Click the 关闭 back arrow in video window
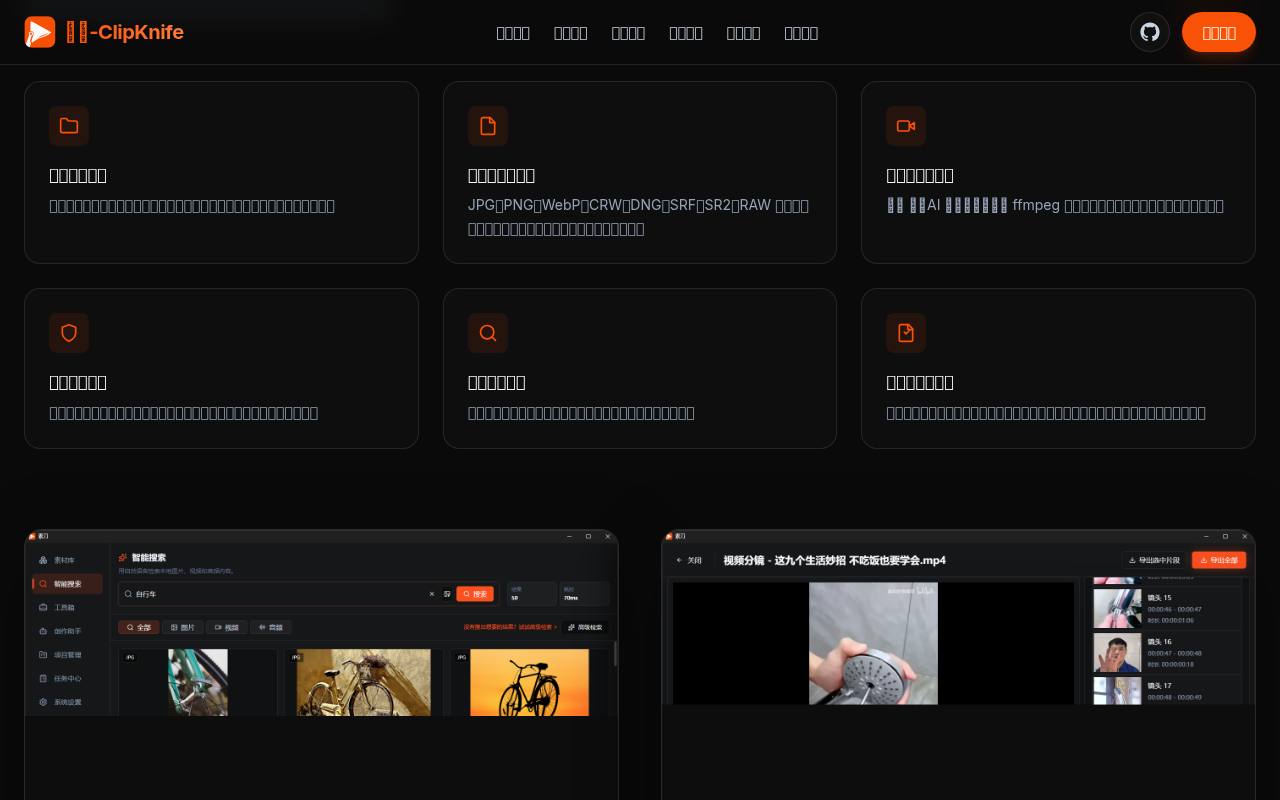 pyautogui.click(x=690, y=560)
